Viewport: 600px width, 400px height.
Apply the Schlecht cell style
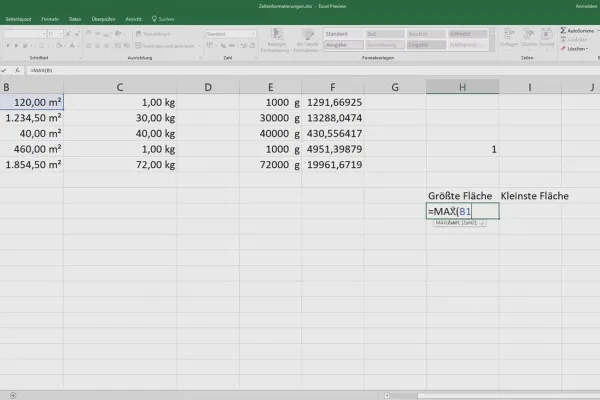click(468, 34)
